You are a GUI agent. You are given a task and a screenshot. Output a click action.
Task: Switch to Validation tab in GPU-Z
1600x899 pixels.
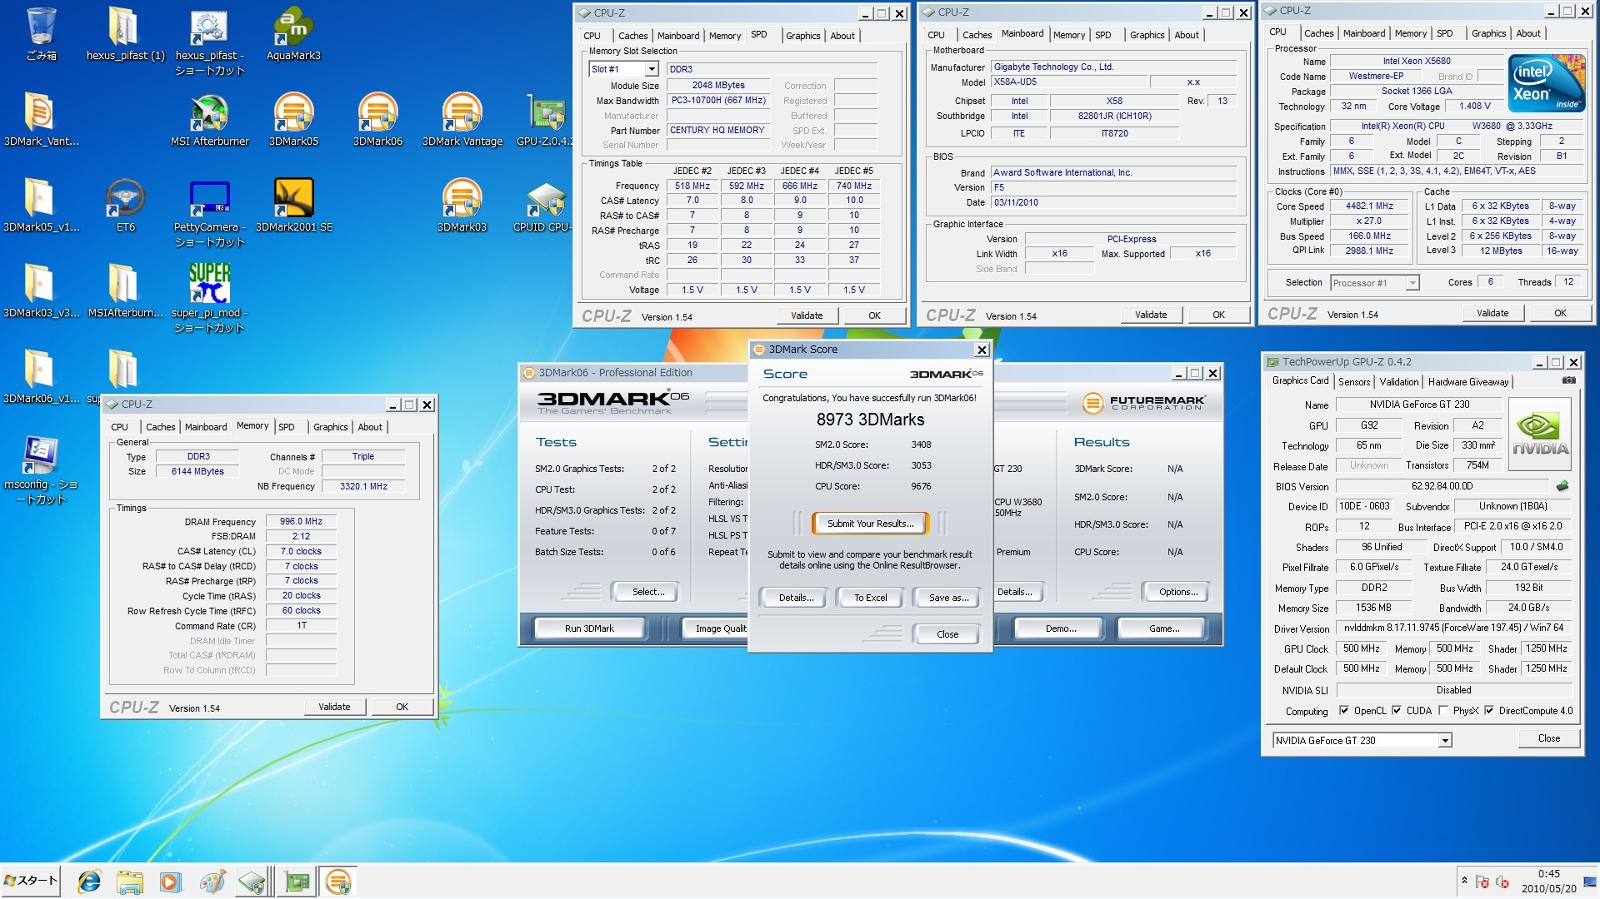pyautogui.click(x=1398, y=382)
